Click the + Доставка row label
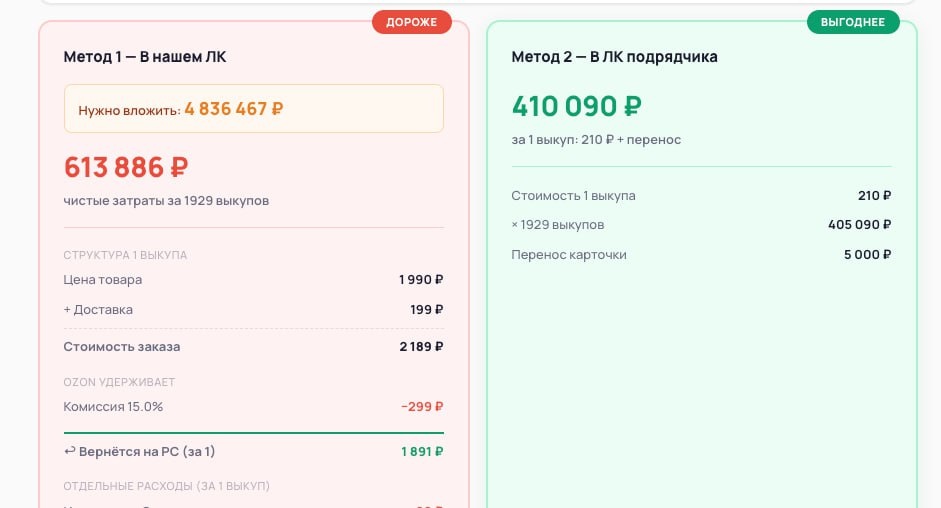This screenshot has height=508, width=941. (x=98, y=310)
